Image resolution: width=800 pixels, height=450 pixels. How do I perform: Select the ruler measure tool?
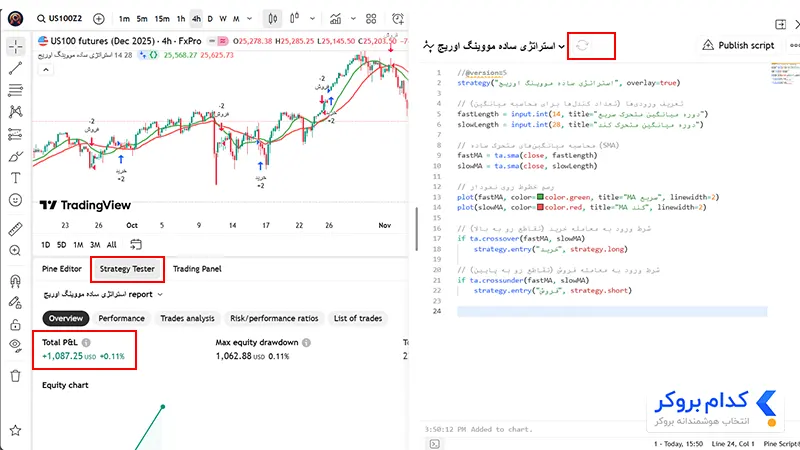[x=15, y=229]
